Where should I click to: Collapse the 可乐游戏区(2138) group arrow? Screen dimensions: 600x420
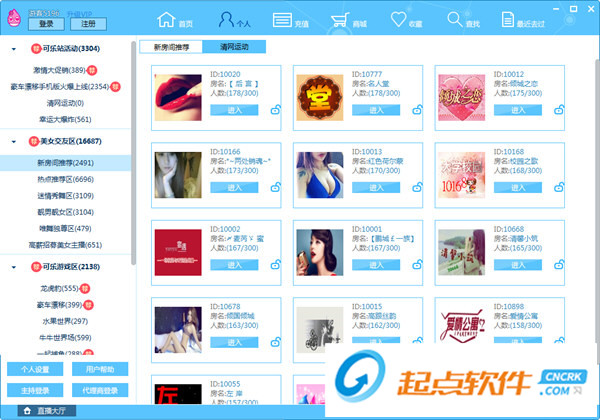[x=14, y=267]
